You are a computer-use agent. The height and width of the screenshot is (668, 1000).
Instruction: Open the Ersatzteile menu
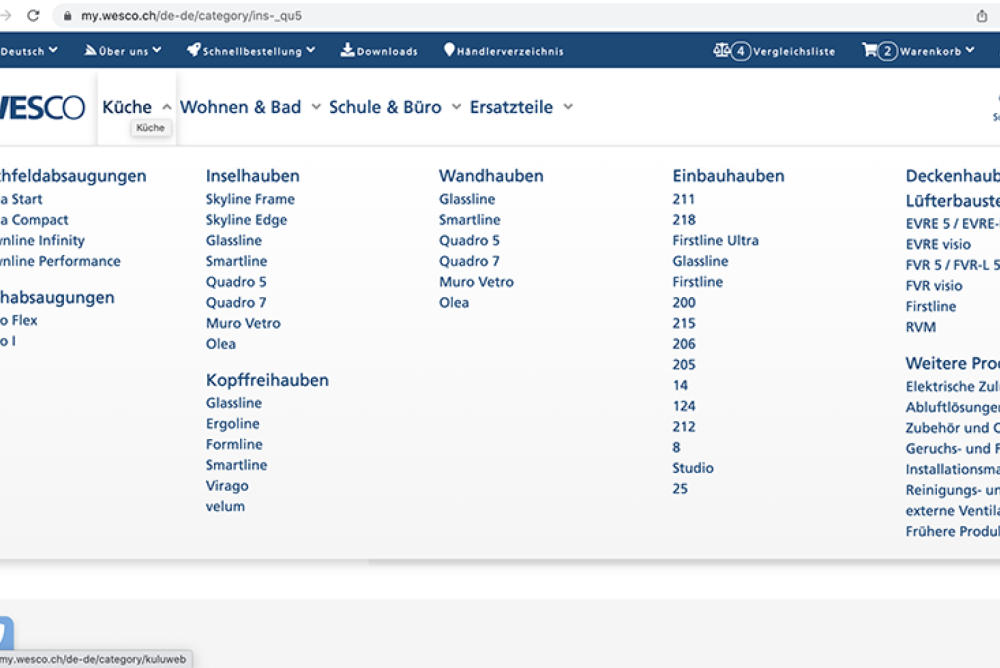click(x=521, y=107)
